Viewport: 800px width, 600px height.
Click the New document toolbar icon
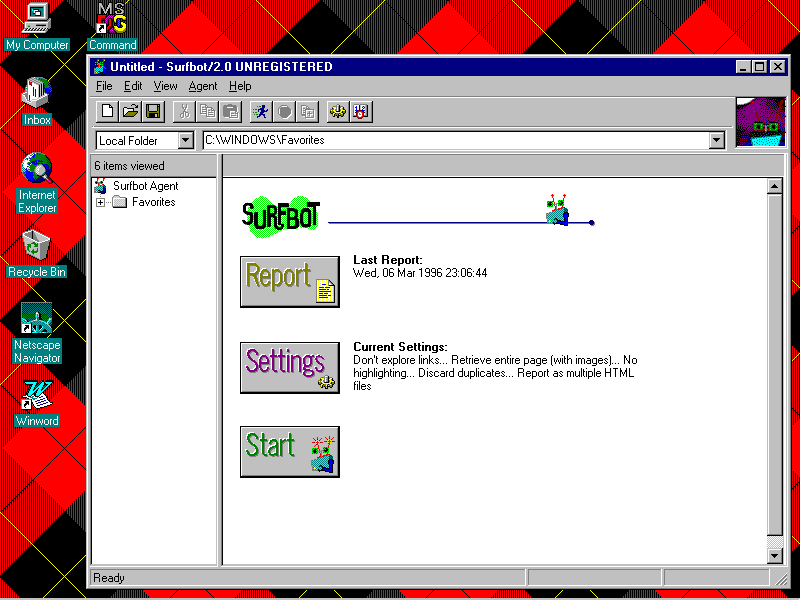tap(108, 111)
